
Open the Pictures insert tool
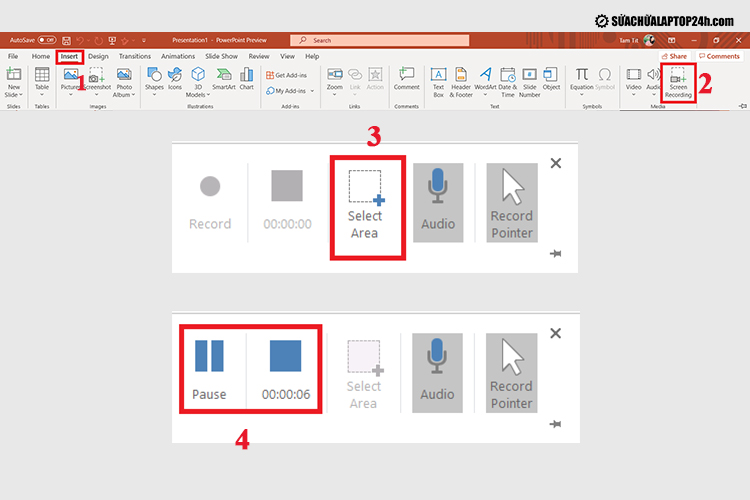point(70,79)
